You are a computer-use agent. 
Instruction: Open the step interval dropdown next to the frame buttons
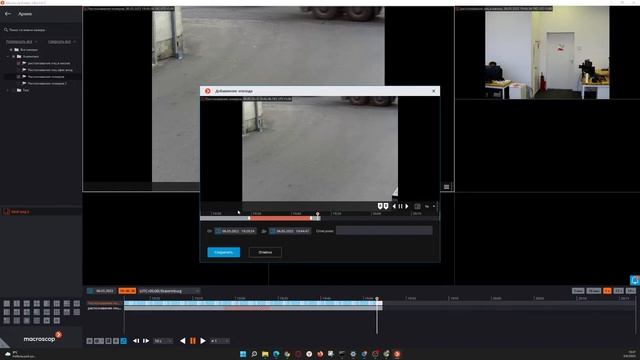[162, 341]
